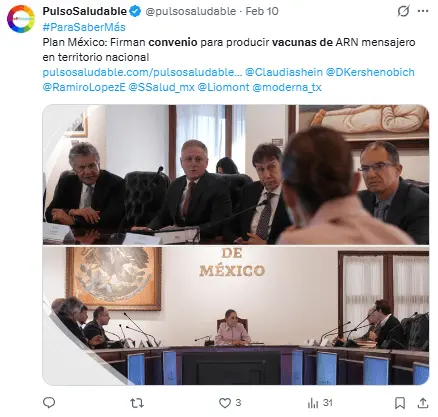438x417 pixels.
Task: Visit the @DKershenobich mention
Action: pos(370,72)
